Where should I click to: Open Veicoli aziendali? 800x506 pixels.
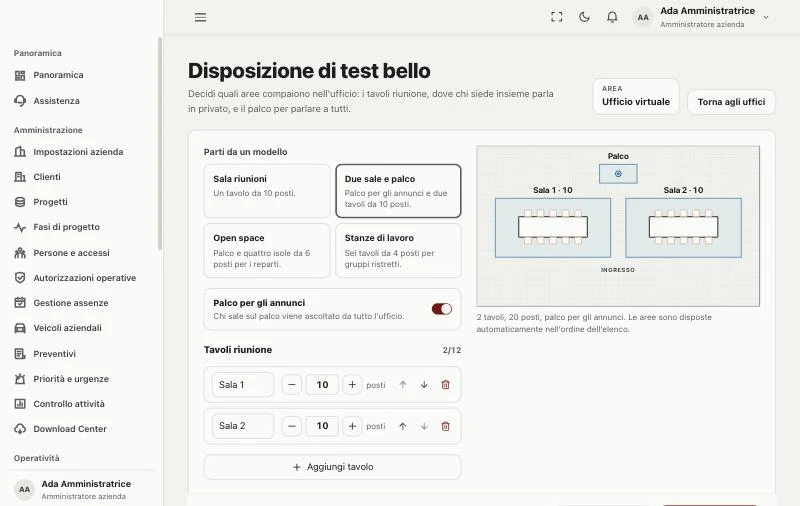click(67, 328)
